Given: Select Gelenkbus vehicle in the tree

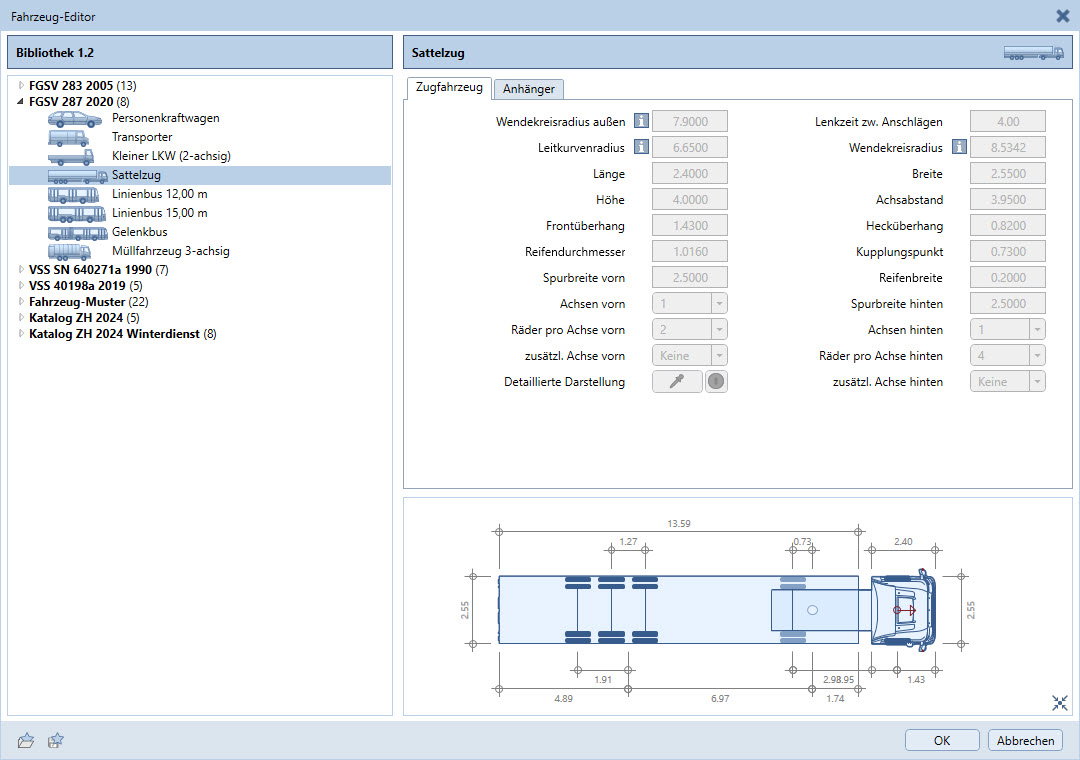Looking at the screenshot, I should pos(139,232).
